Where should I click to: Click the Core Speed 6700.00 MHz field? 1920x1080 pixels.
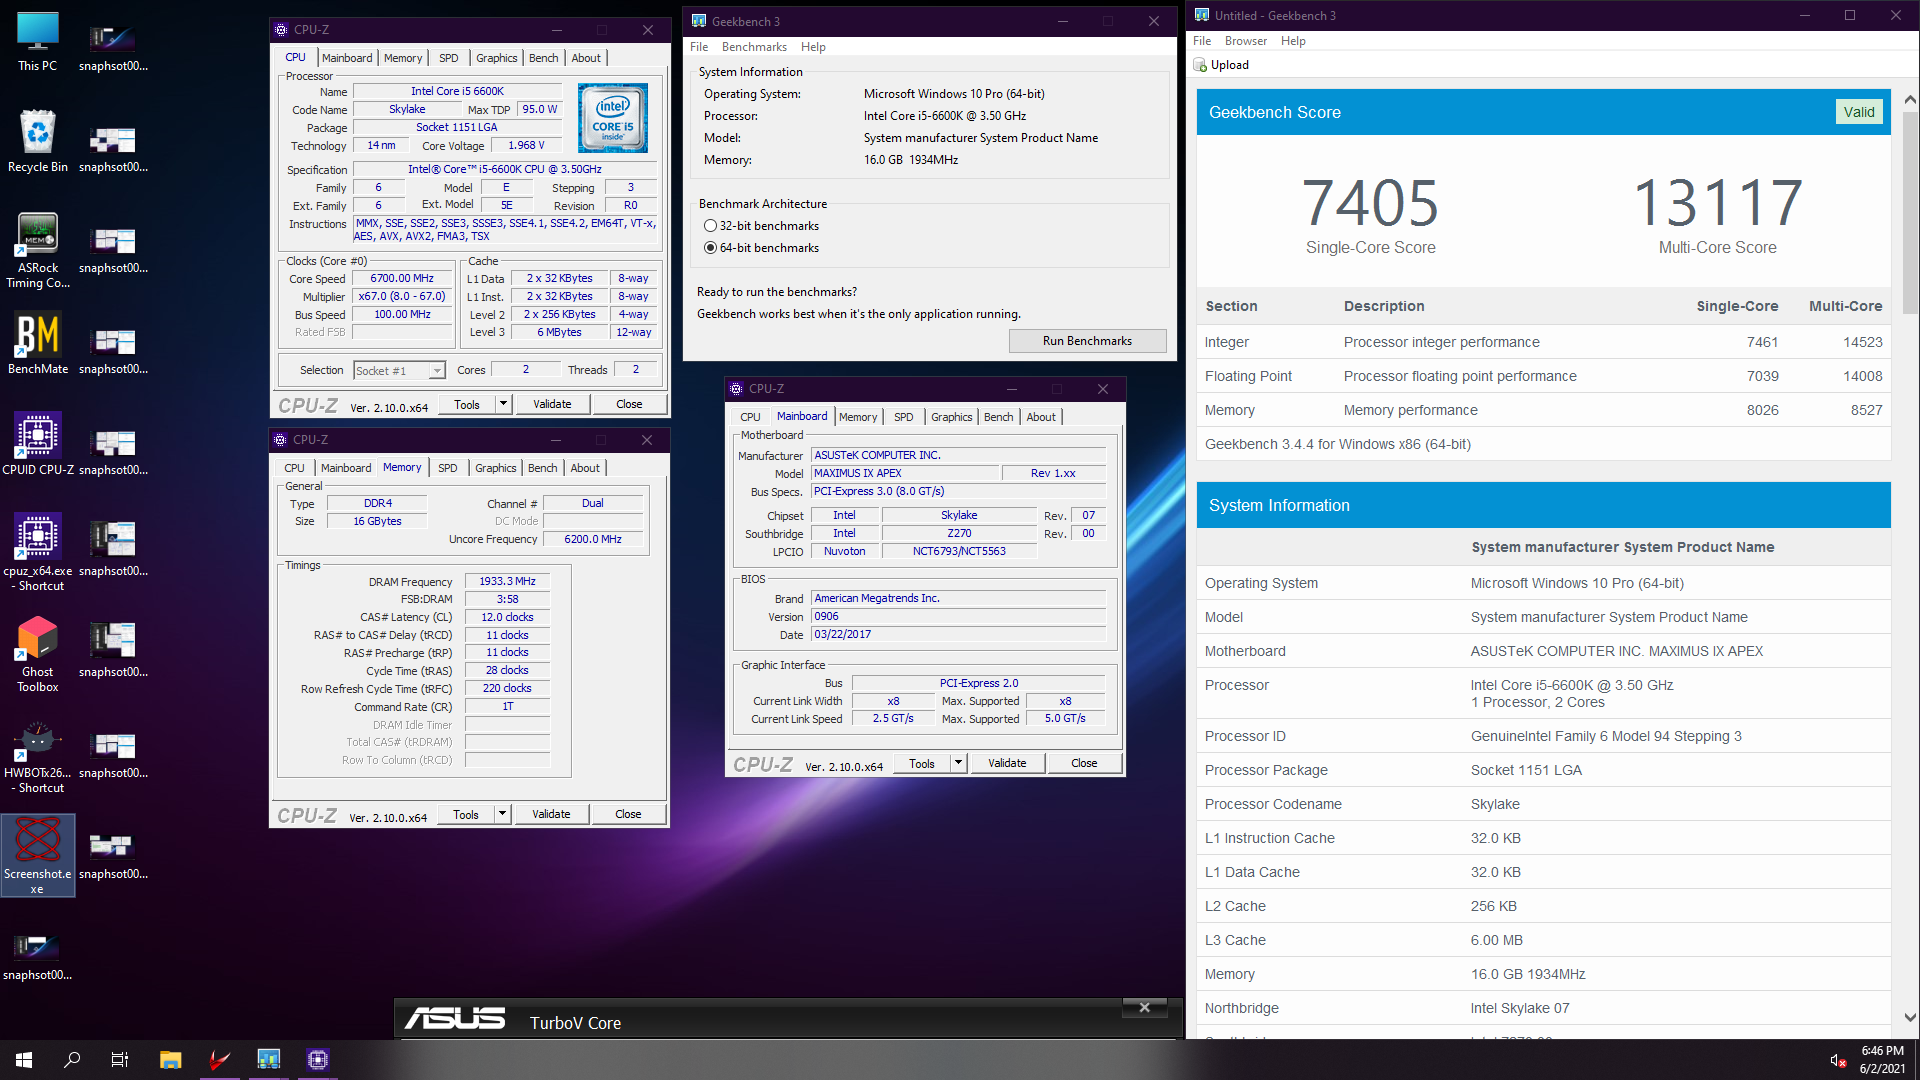point(402,279)
